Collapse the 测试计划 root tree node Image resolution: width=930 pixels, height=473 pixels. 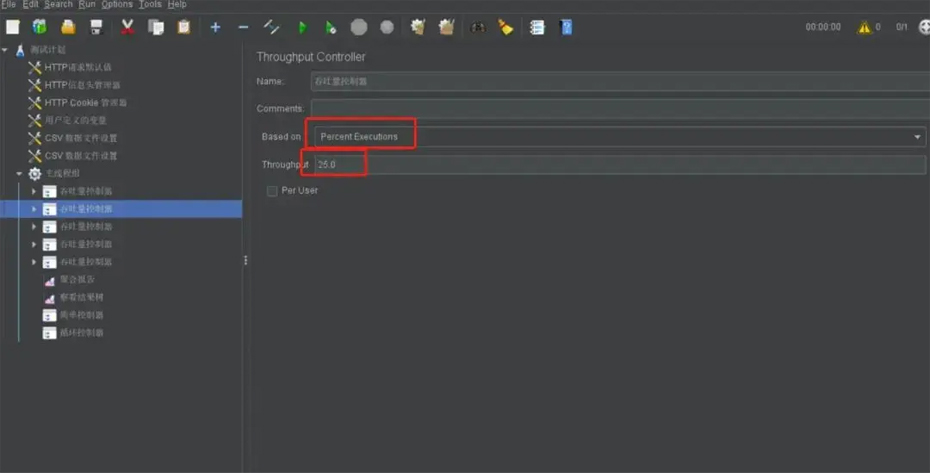[x=5, y=51]
